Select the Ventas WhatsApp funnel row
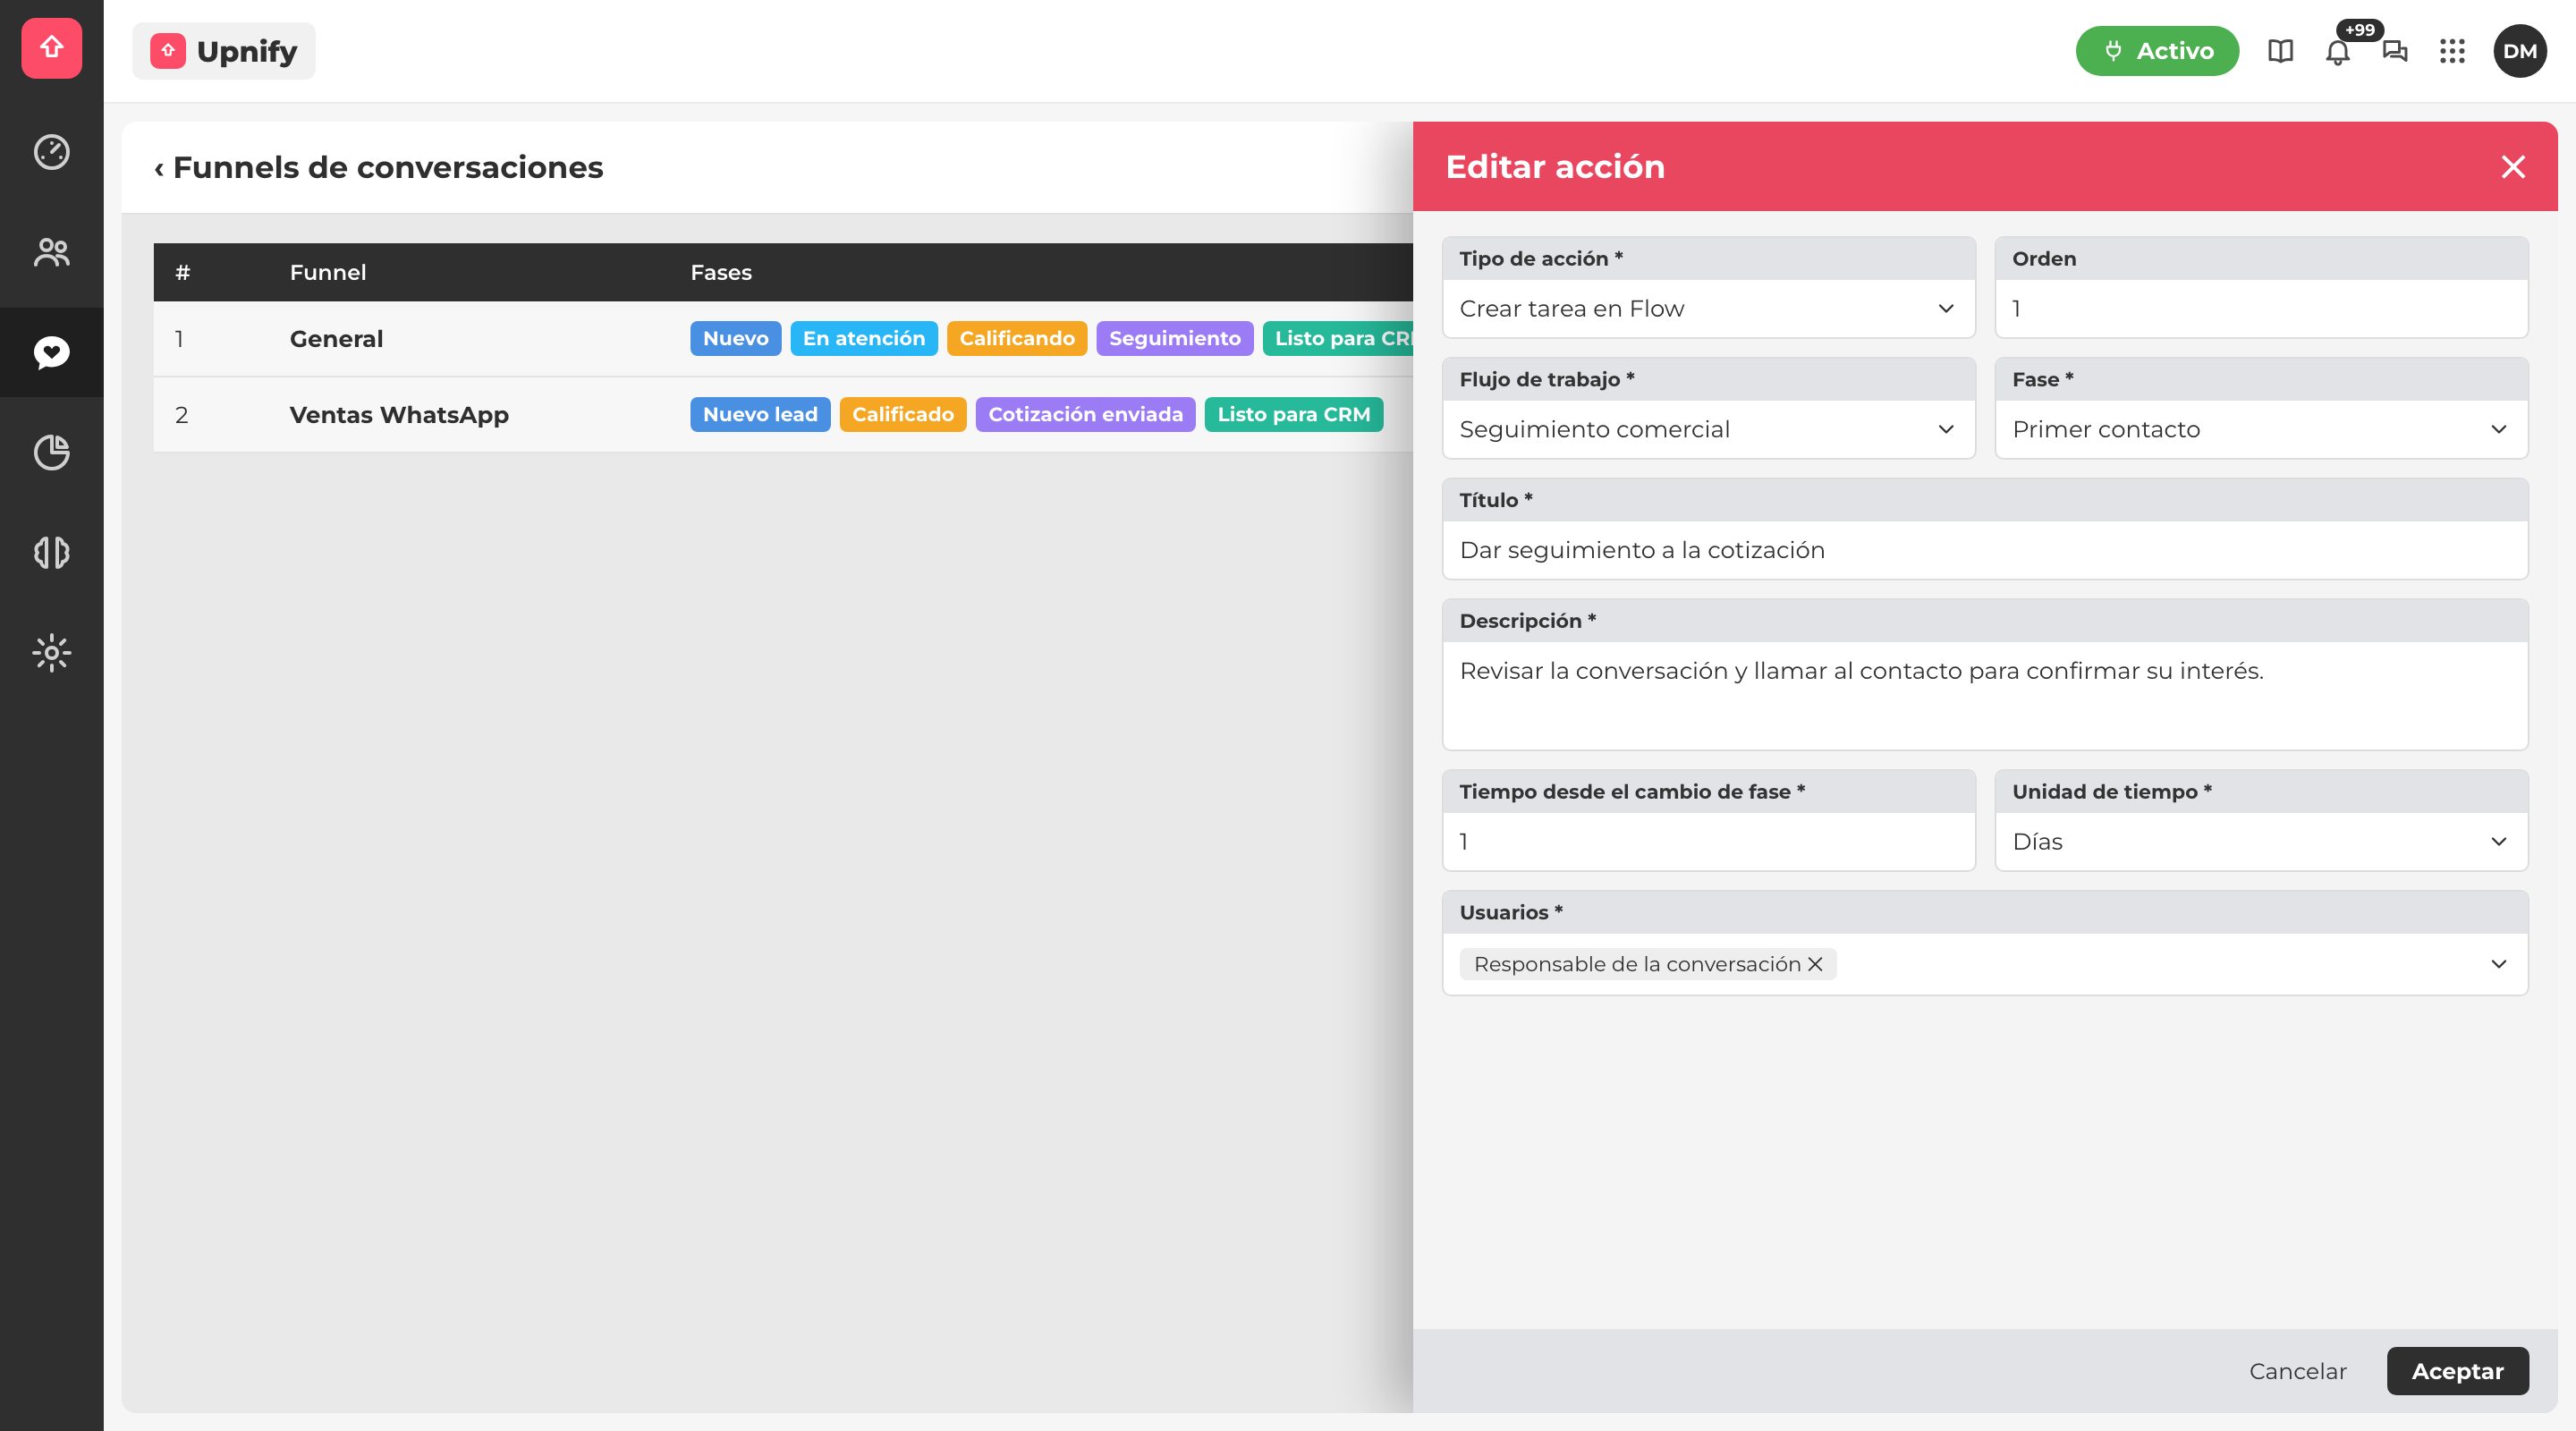 coord(783,415)
